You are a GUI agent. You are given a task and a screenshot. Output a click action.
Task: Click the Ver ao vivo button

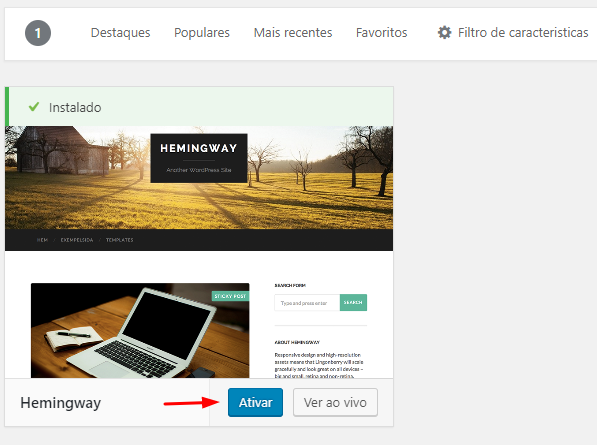(335, 402)
